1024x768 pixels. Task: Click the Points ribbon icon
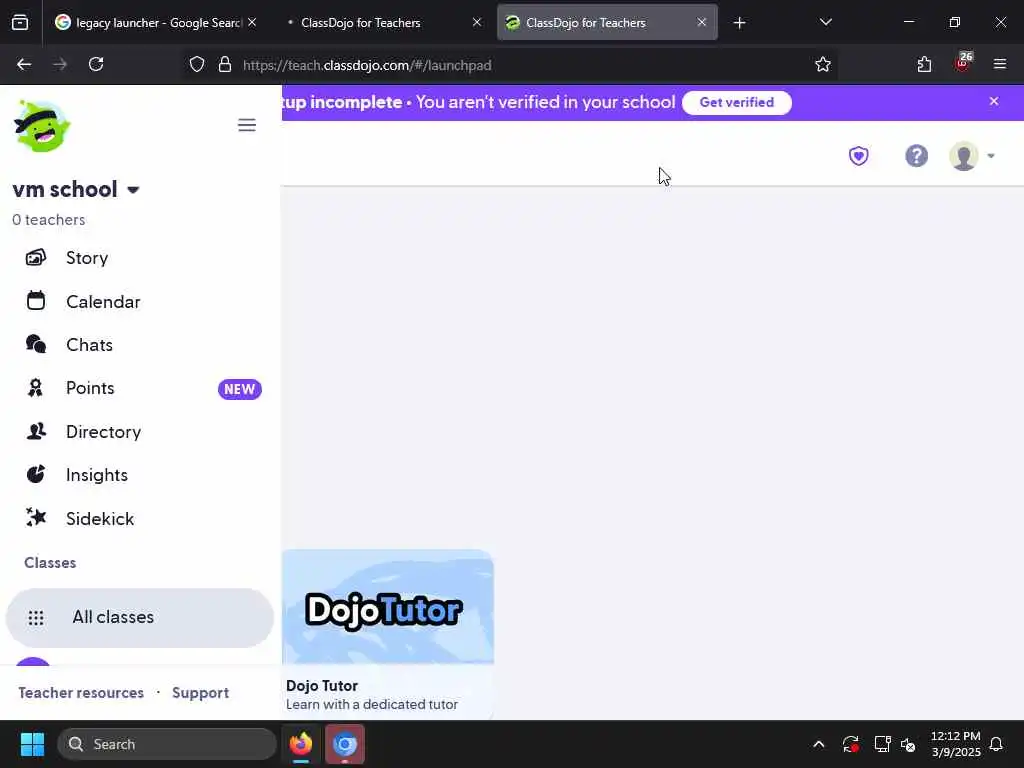click(x=35, y=388)
